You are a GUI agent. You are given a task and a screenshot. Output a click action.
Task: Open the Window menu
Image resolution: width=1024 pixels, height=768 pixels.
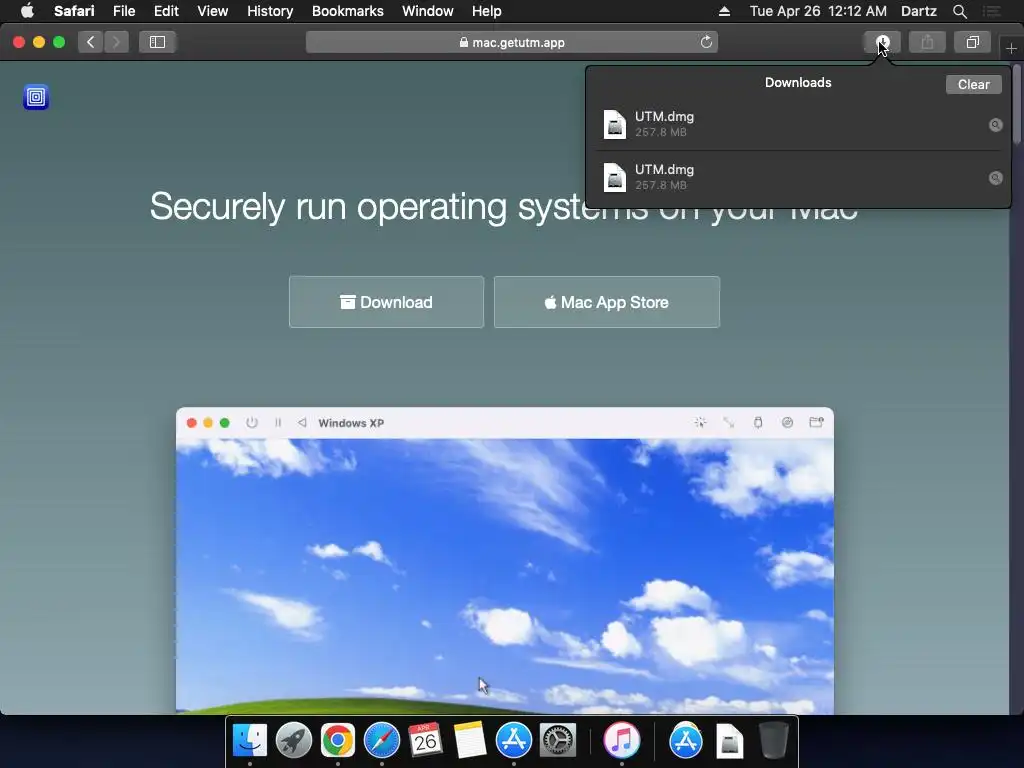[428, 11]
